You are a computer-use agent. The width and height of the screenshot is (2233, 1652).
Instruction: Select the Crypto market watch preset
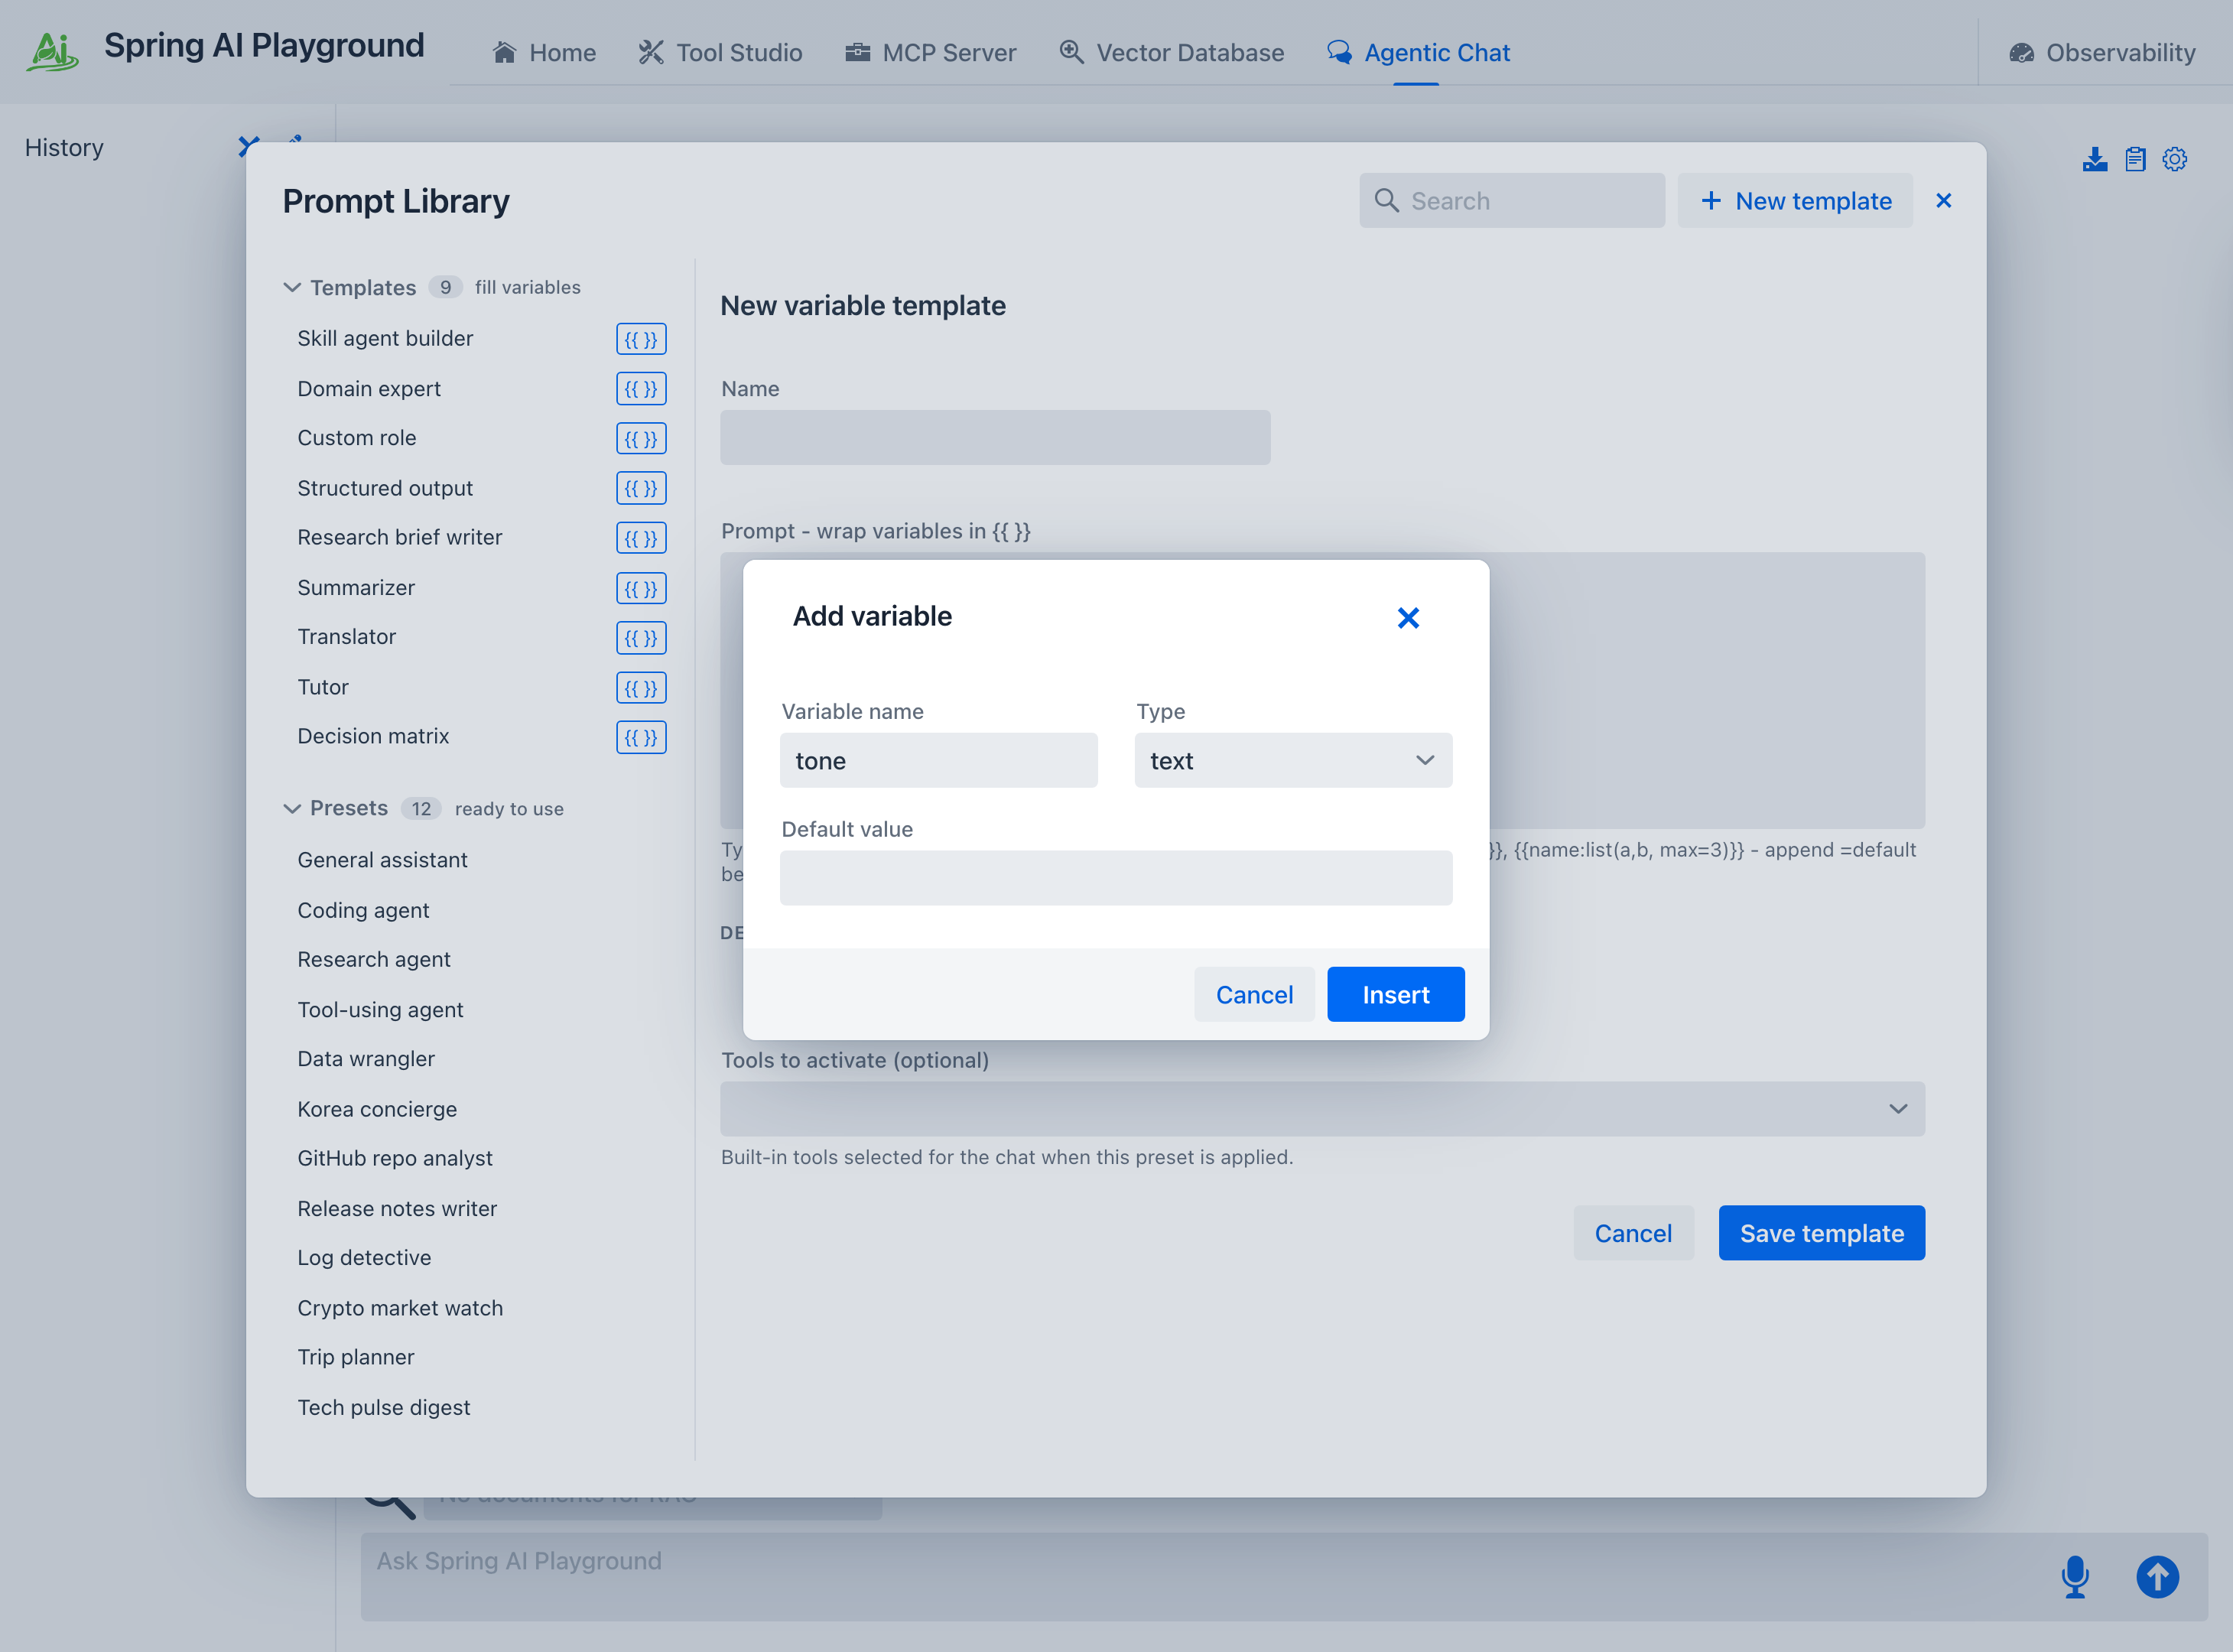click(x=400, y=1308)
